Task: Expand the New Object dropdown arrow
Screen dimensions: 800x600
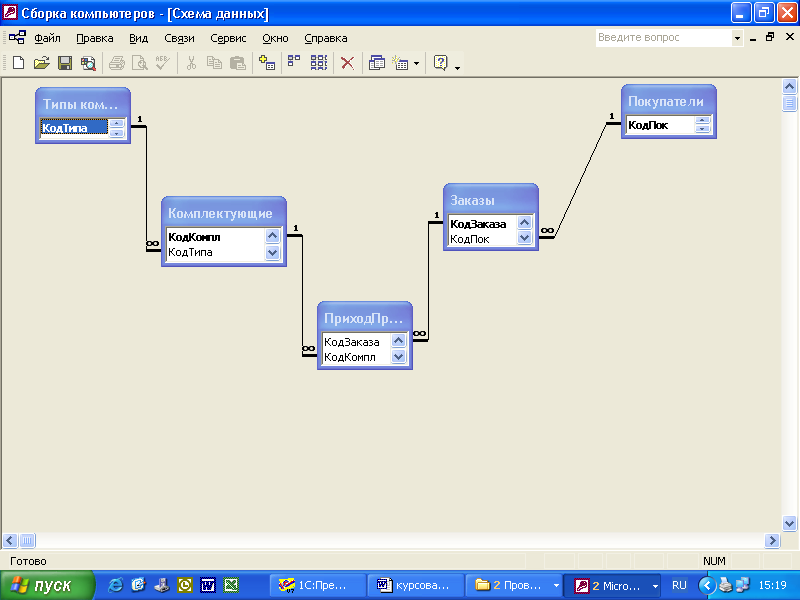Action: click(x=416, y=63)
